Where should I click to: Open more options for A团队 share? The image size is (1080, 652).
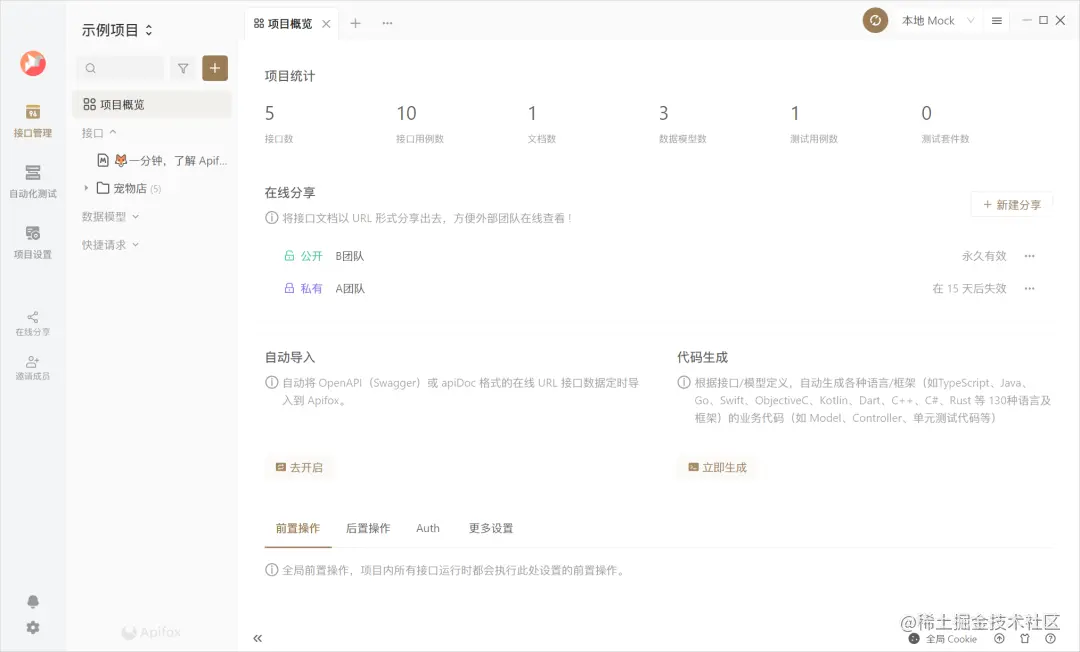pyautogui.click(x=1029, y=288)
